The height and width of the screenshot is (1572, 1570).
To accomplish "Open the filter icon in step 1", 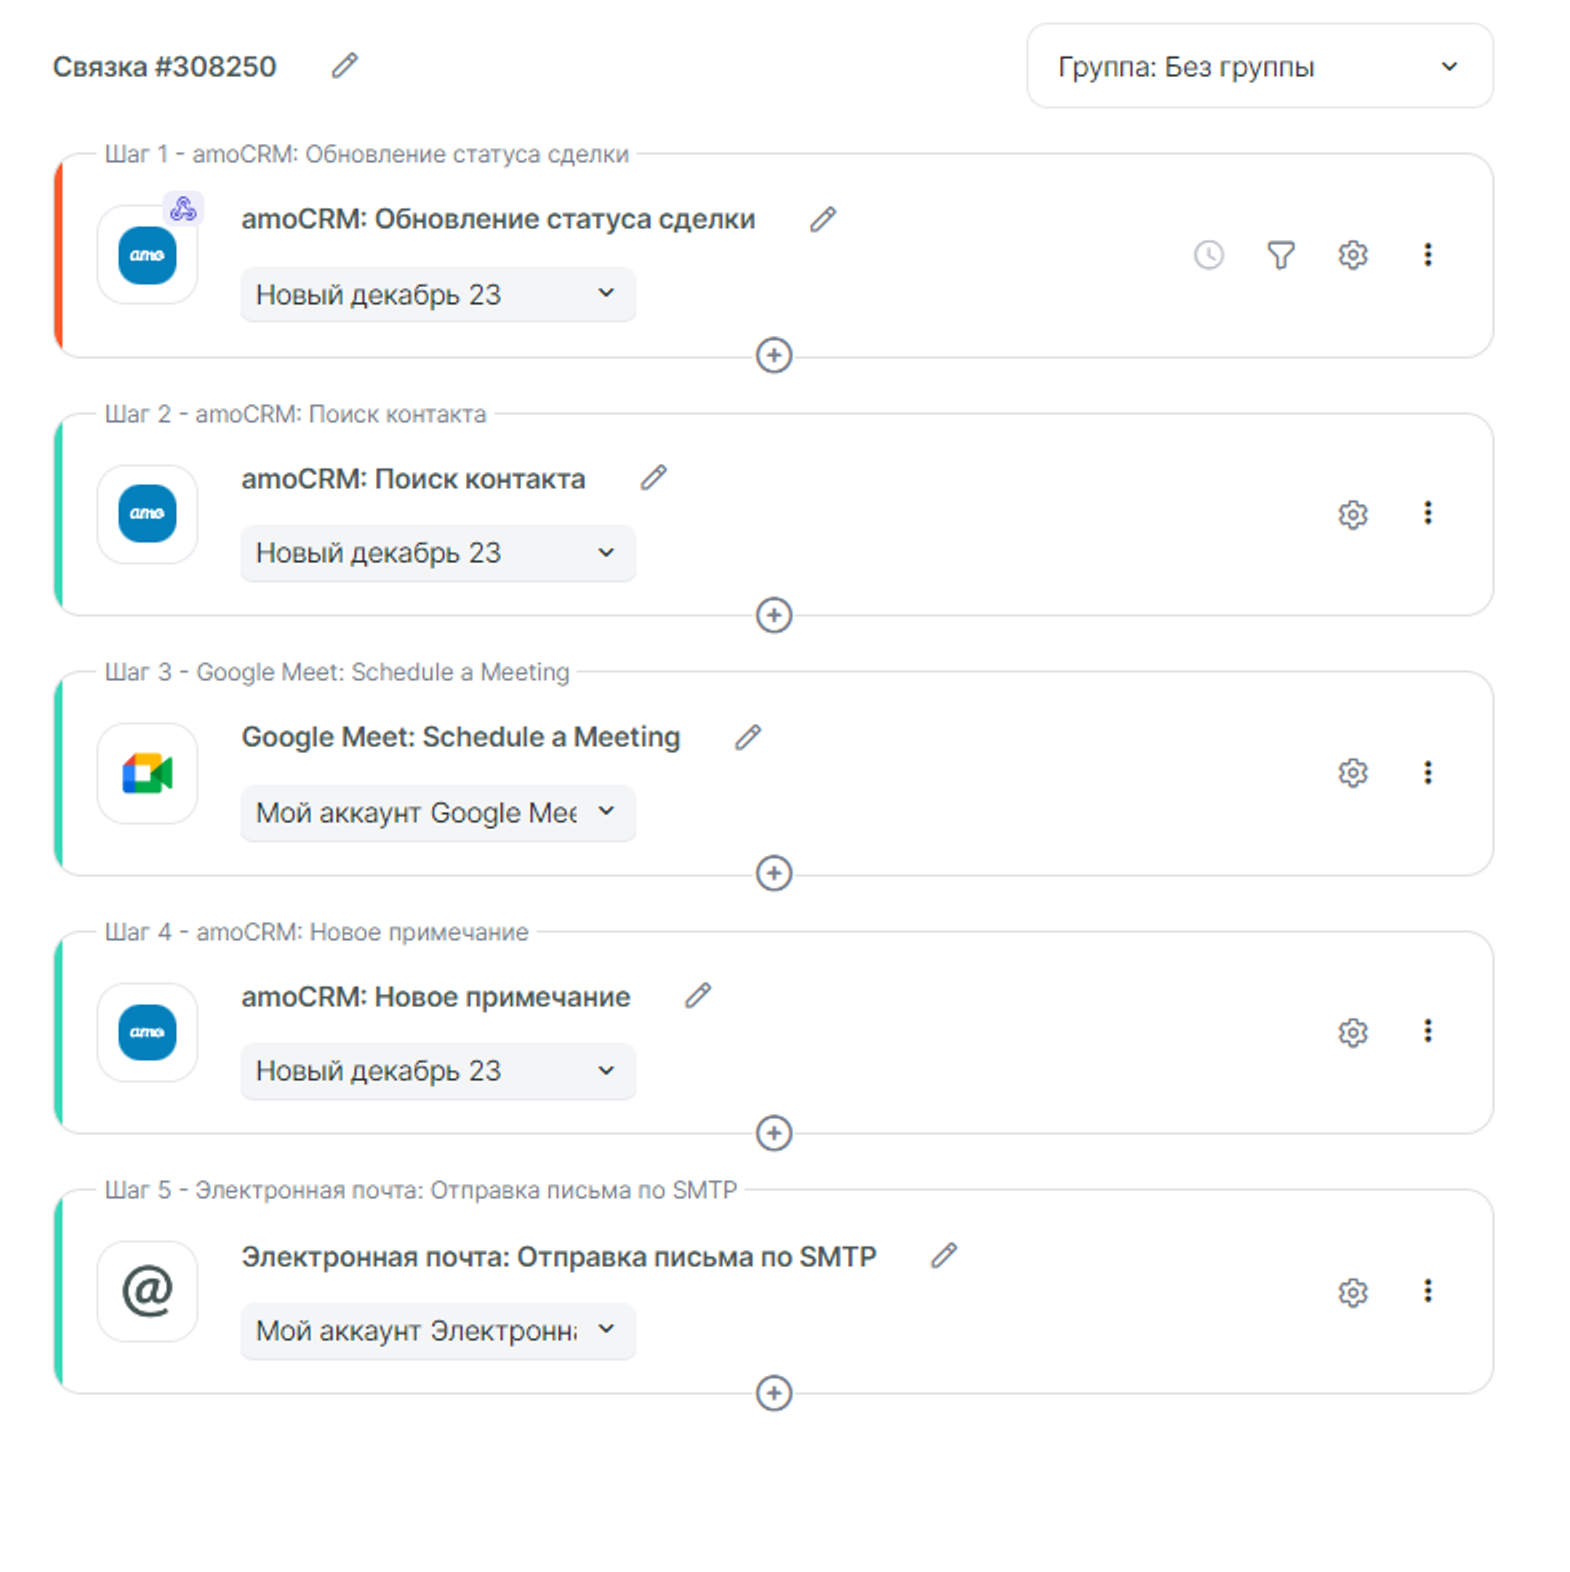I will pyautogui.click(x=1280, y=255).
